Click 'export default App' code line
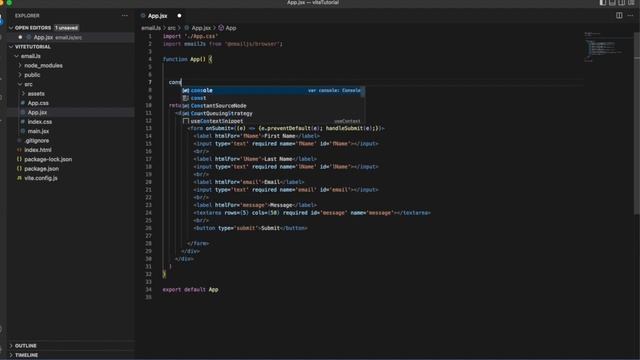The image size is (640, 360). (190, 289)
